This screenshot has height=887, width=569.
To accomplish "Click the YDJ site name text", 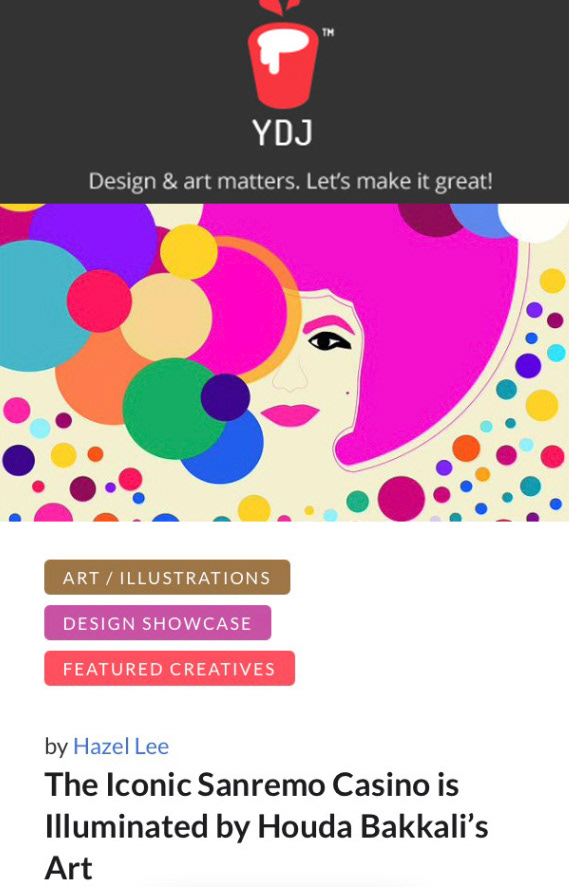I will coord(282,133).
